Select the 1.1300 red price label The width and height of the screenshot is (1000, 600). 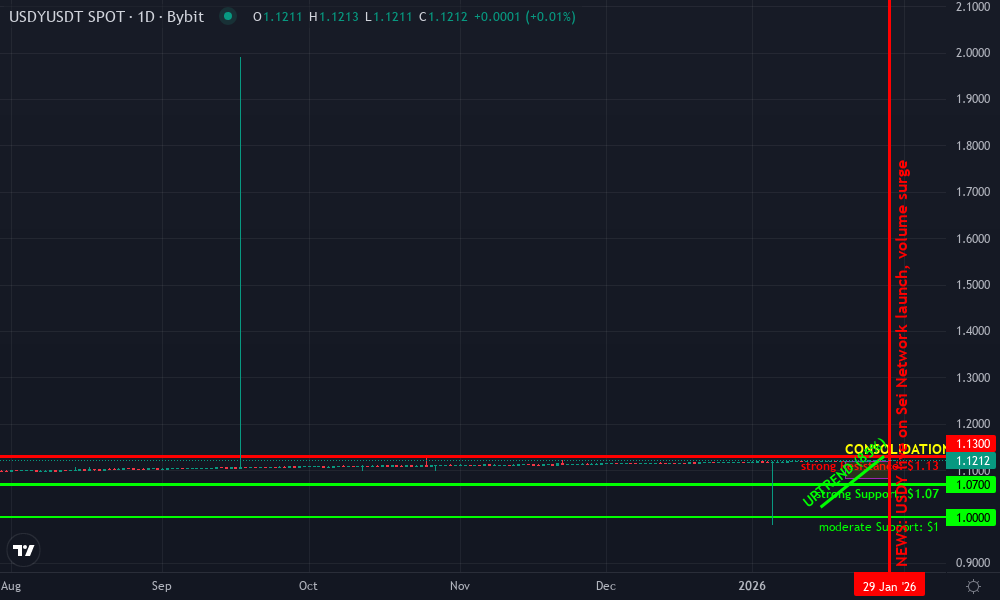(x=971, y=443)
